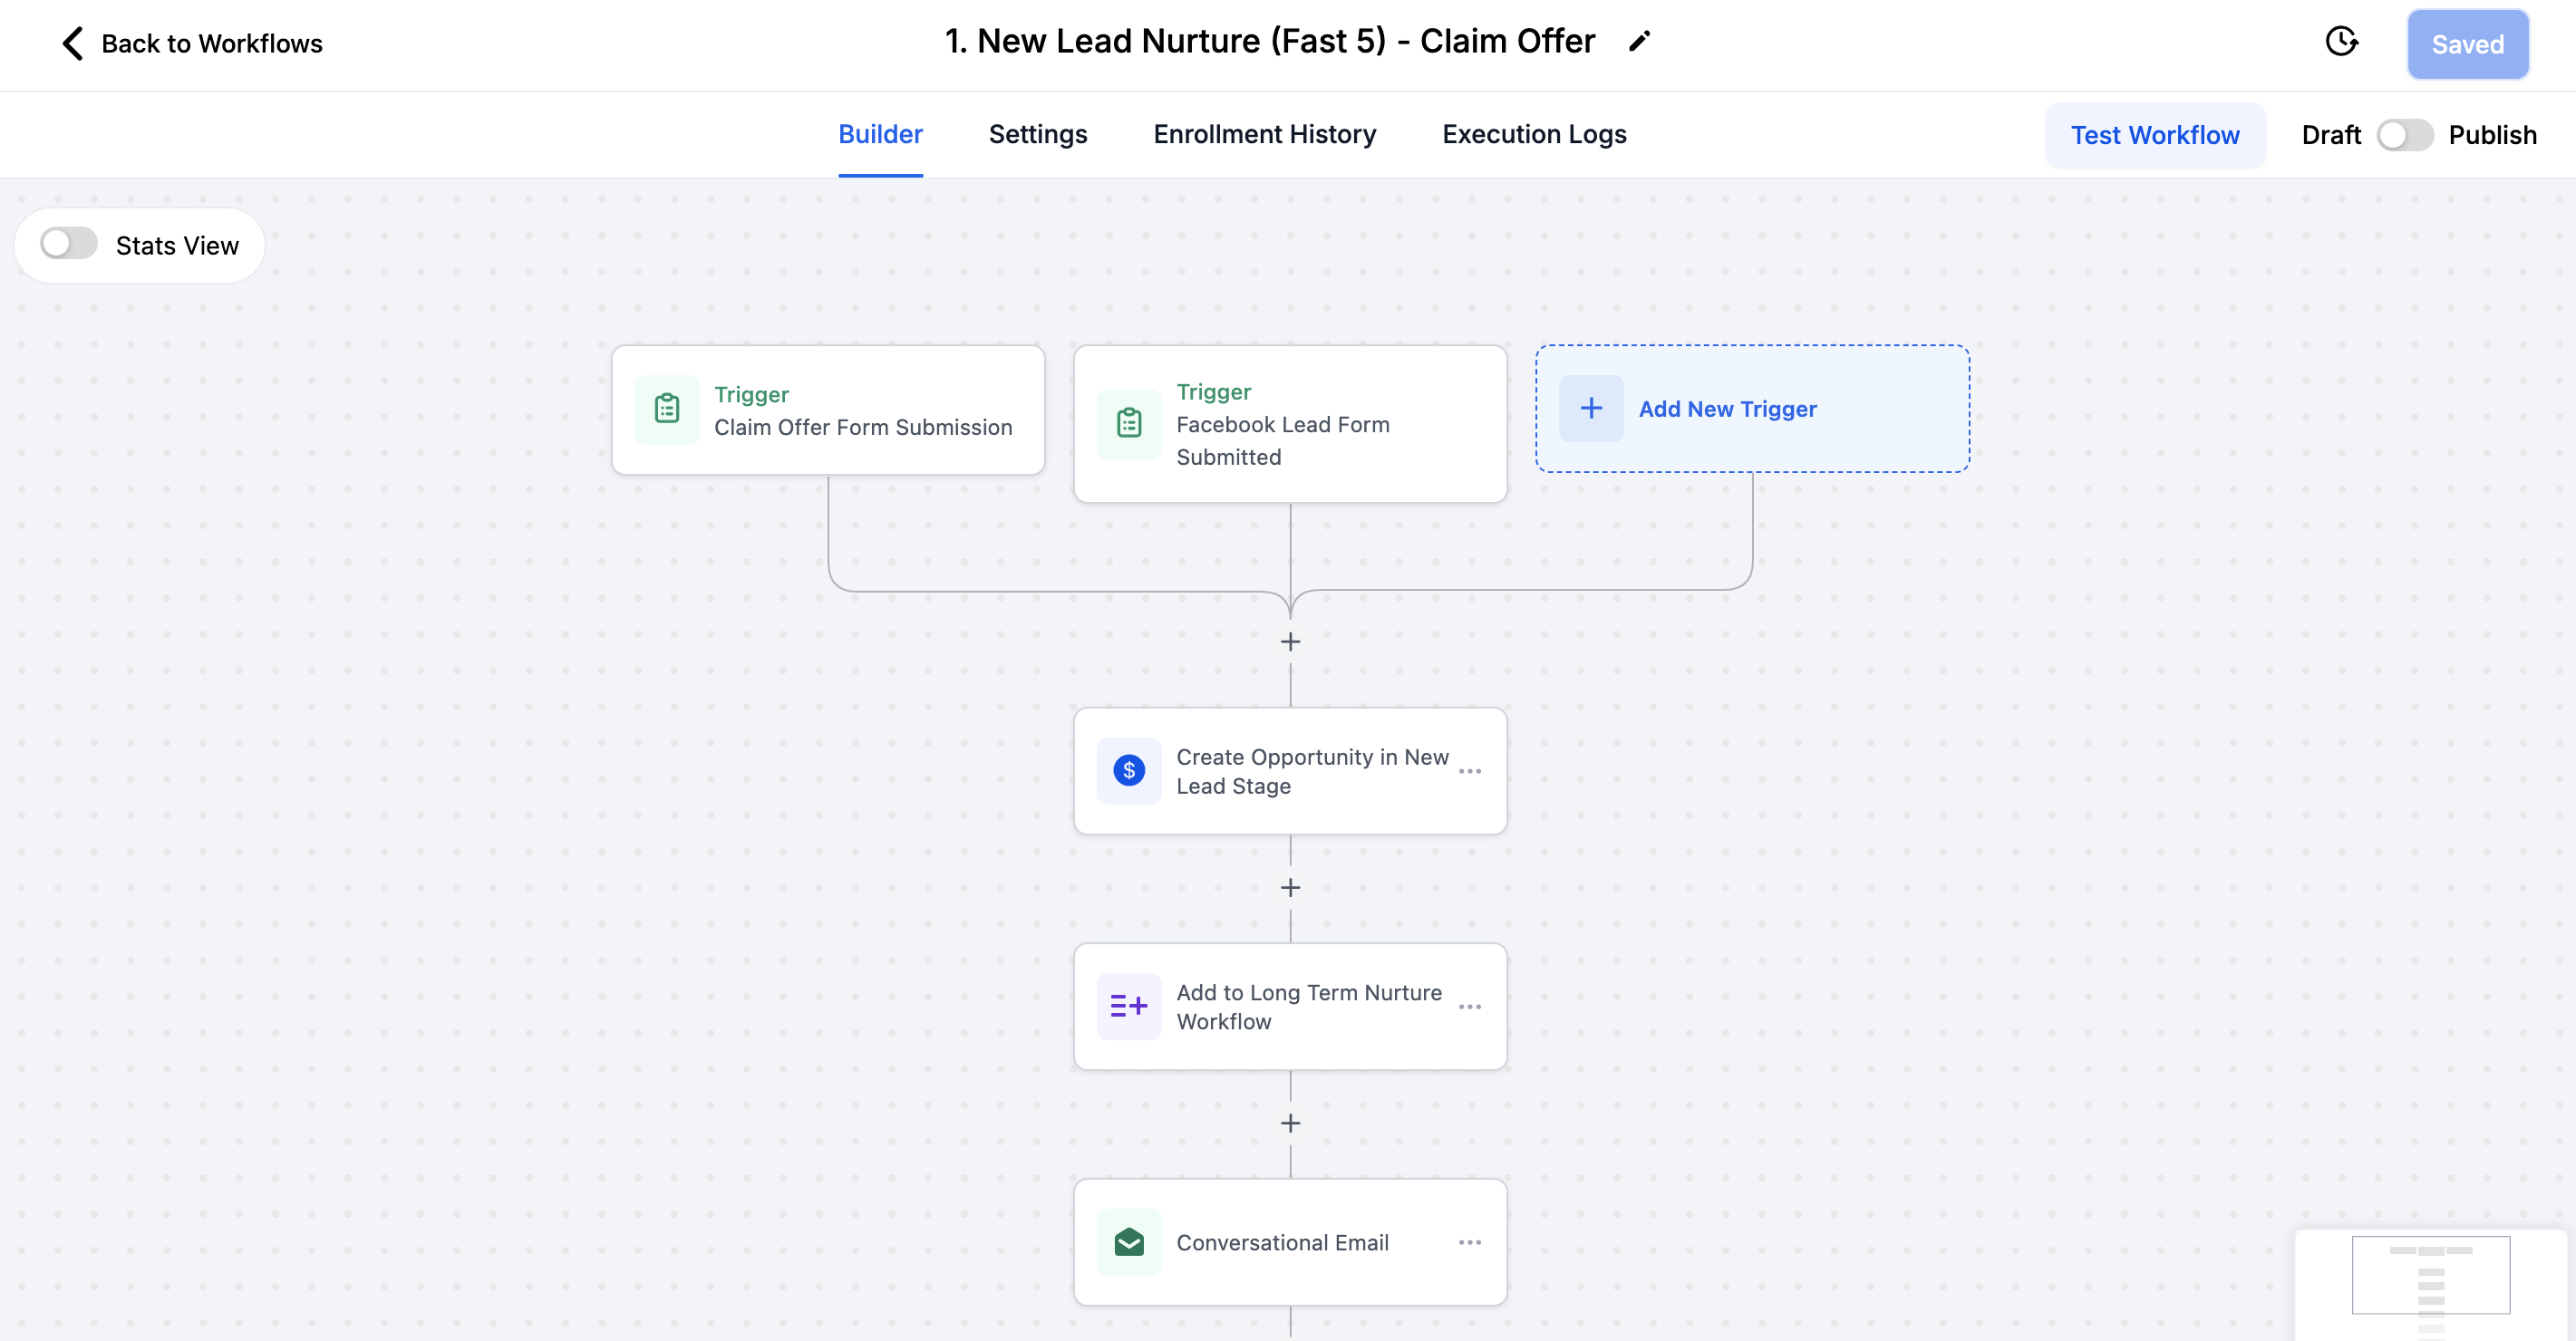Open the Enrollment History tab
Image resolution: width=2576 pixels, height=1341 pixels.
pos(1264,134)
